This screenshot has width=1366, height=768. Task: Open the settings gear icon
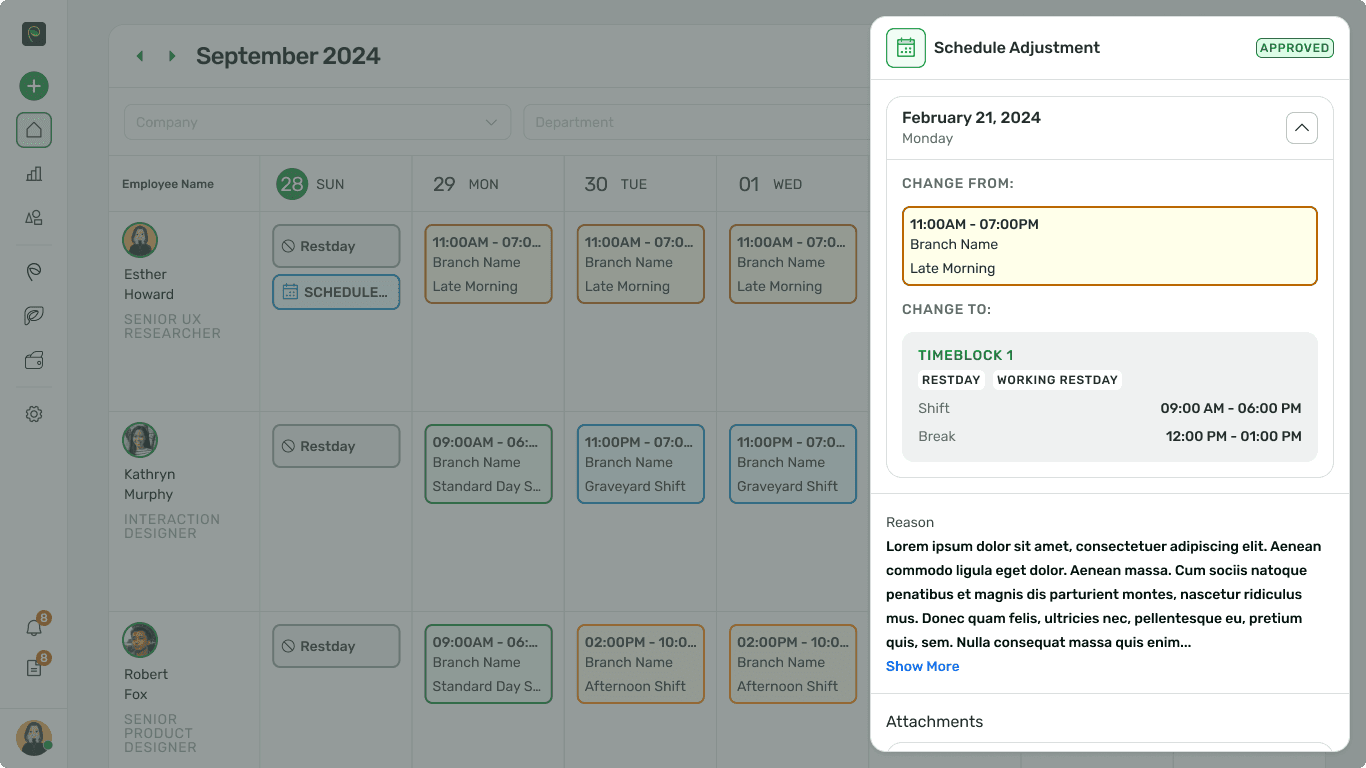tap(34, 414)
